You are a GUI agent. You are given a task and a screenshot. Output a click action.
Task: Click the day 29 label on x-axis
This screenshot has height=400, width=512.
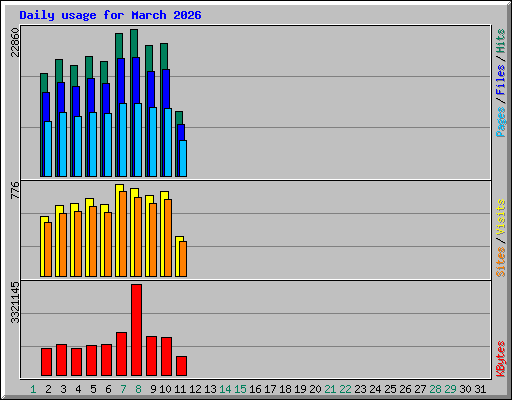click(x=450, y=389)
